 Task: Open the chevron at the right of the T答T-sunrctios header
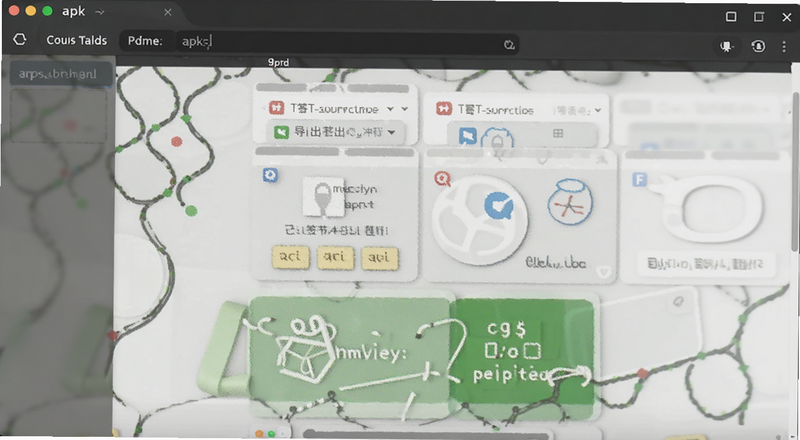click(x=598, y=110)
